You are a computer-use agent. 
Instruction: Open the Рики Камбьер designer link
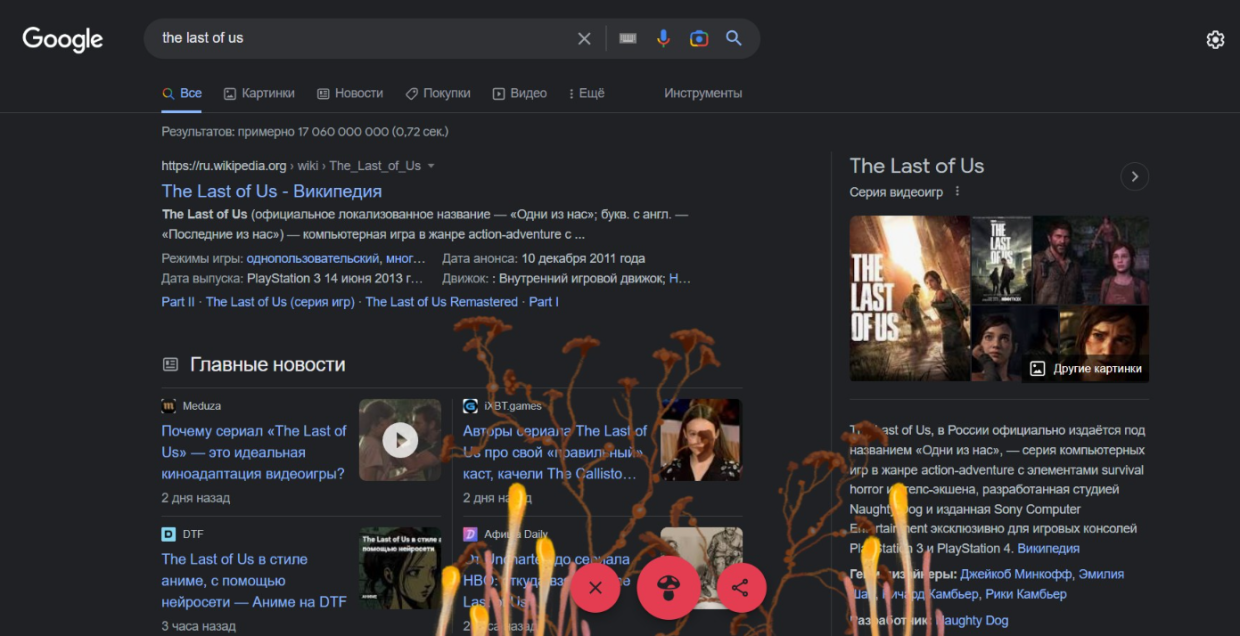1026,594
